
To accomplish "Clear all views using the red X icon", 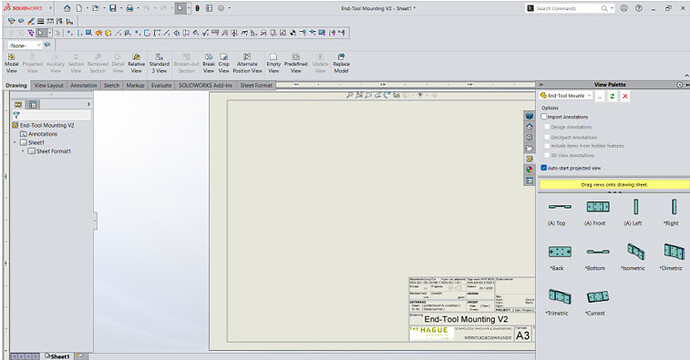I will coord(625,96).
